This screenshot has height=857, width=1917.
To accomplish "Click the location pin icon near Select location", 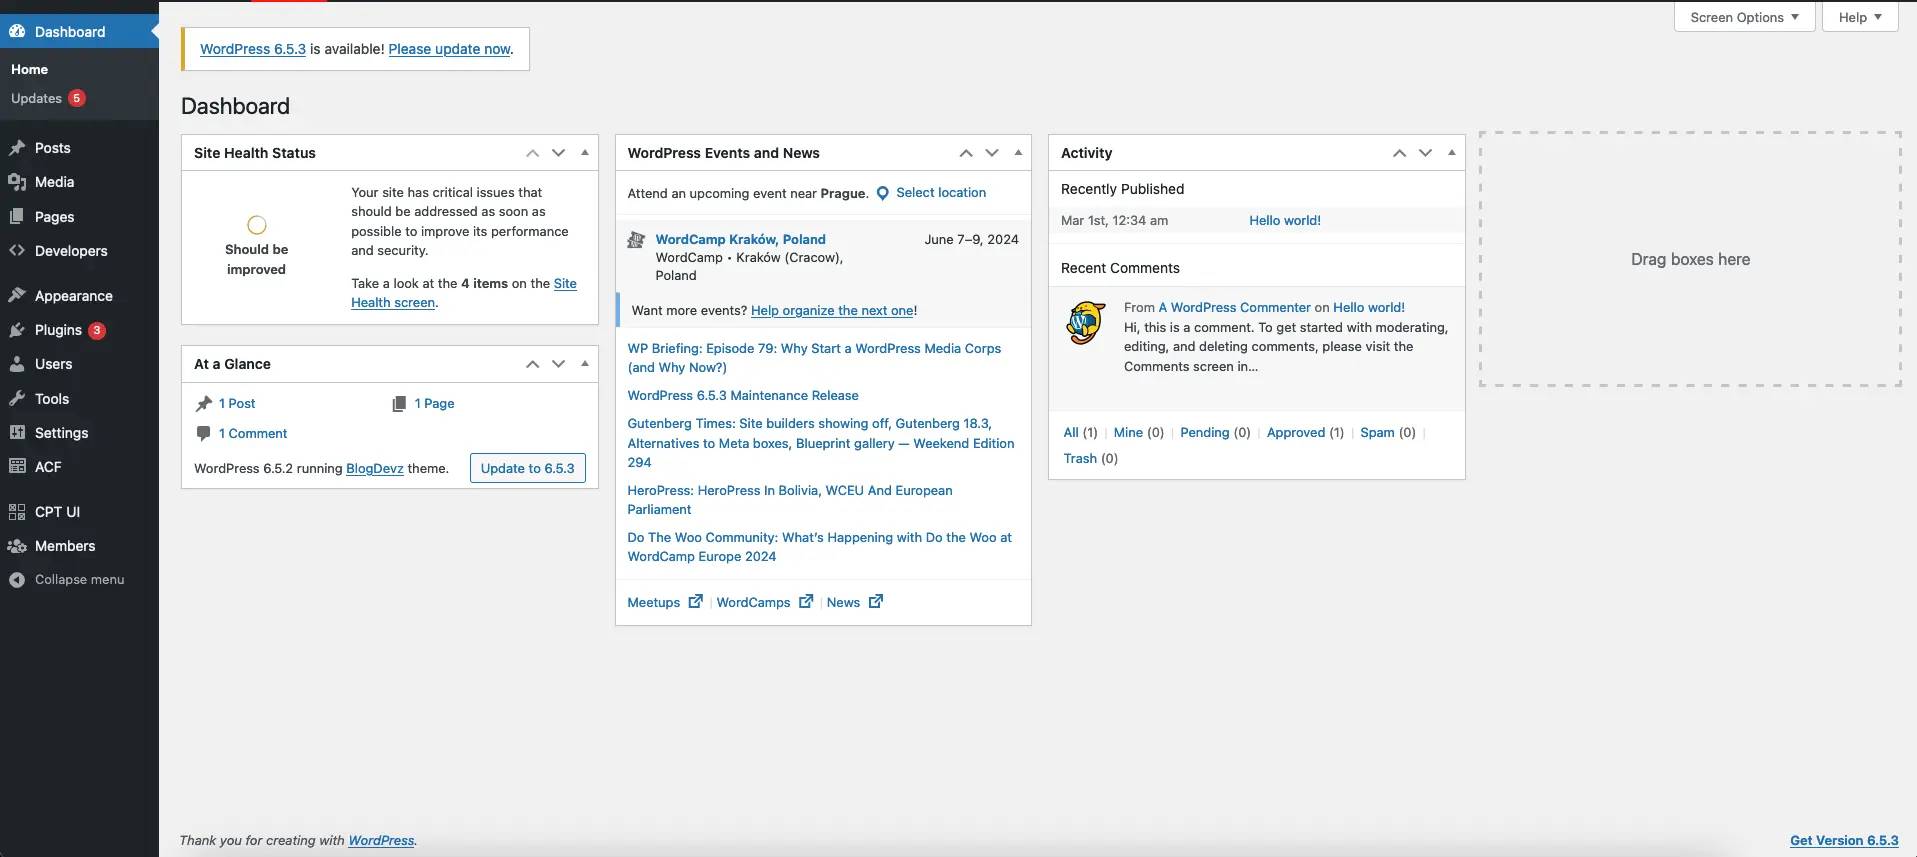I will pyautogui.click(x=883, y=193).
